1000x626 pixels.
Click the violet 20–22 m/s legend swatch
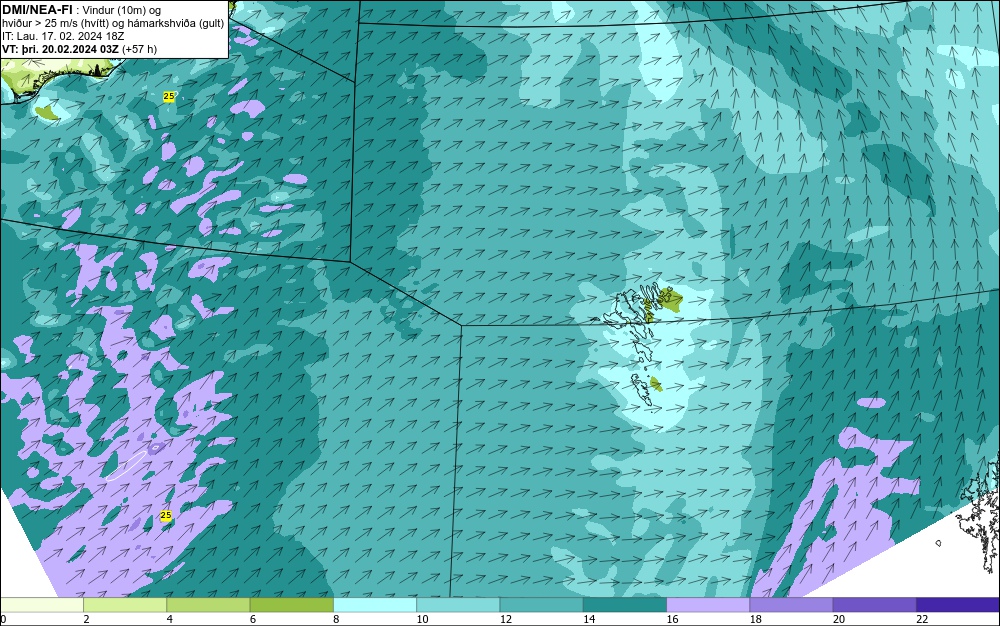coord(874,605)
